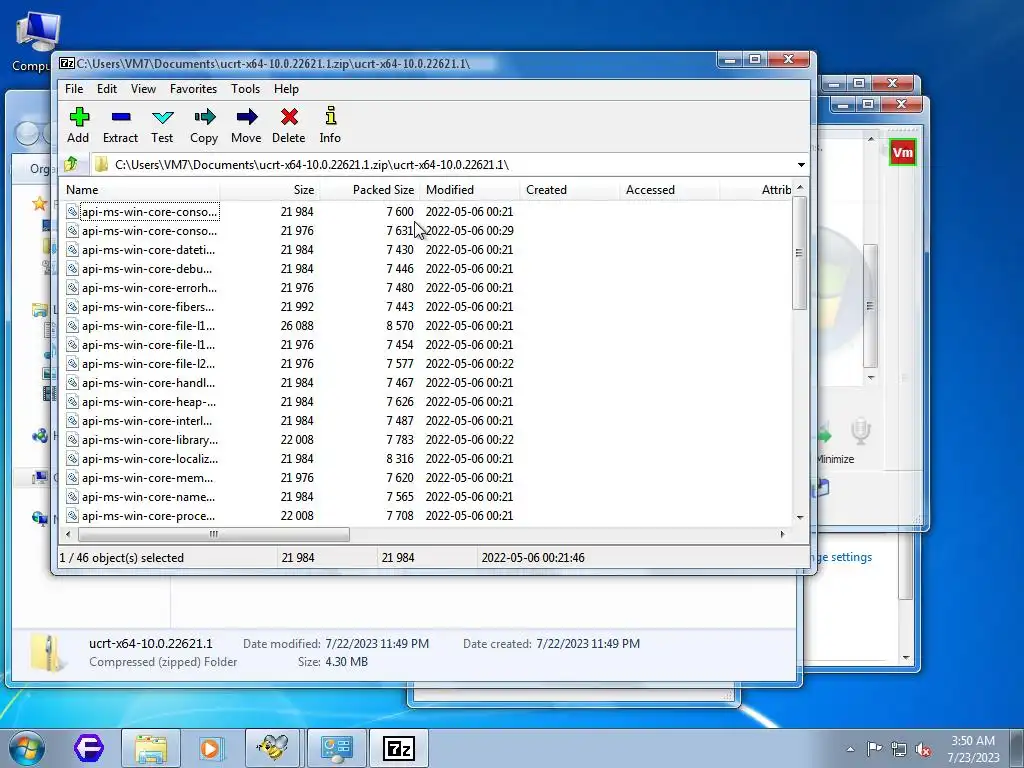This screenshot has height=768, width=1024.
Task: Click the horizontal scrollbar right arrow
Action: coord(782,534)
